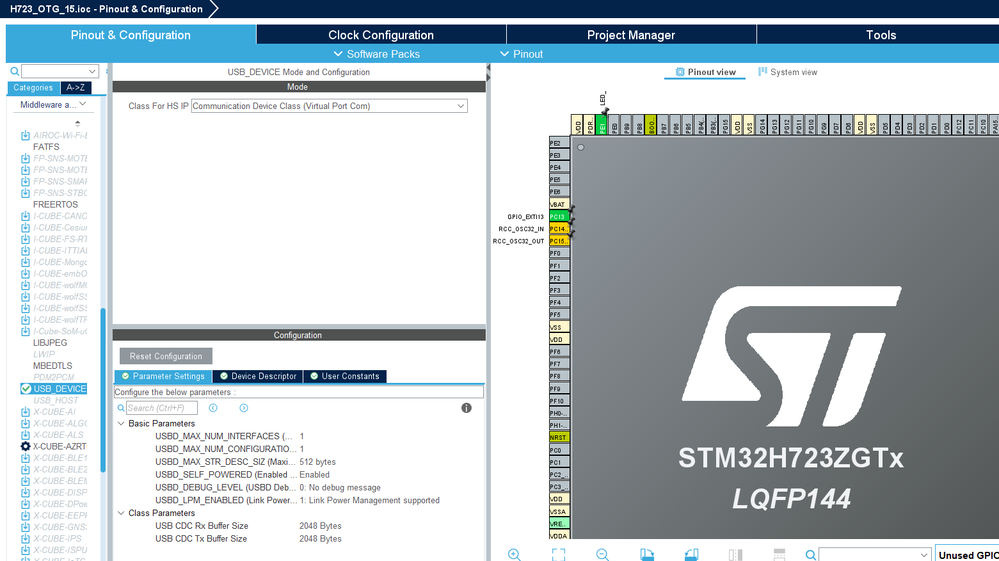Select FREERTOS middleware

55,204
